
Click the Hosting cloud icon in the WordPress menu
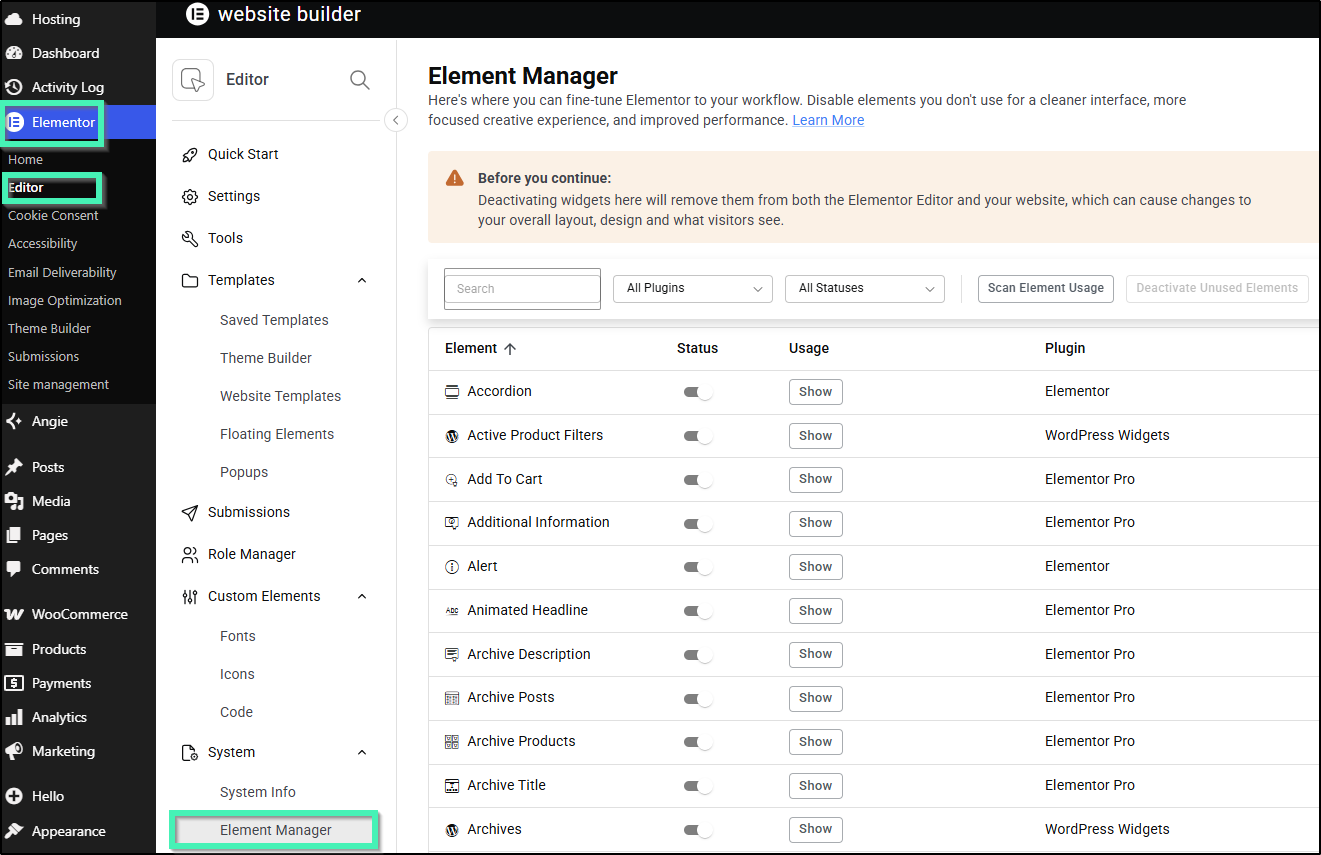(x=14, y=19)
